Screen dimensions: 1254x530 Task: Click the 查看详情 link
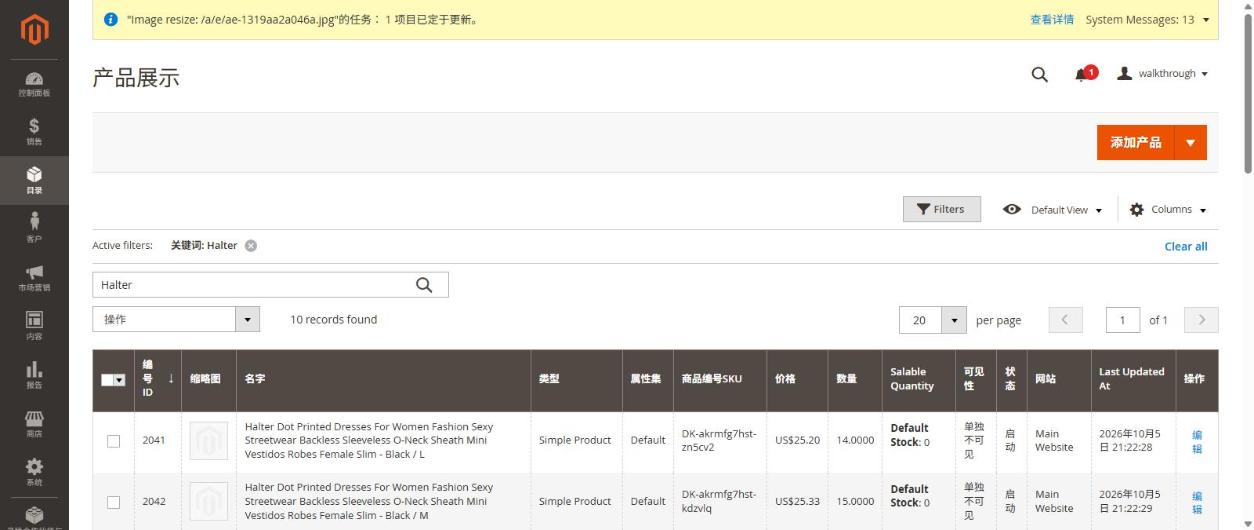pos(1052,20)
